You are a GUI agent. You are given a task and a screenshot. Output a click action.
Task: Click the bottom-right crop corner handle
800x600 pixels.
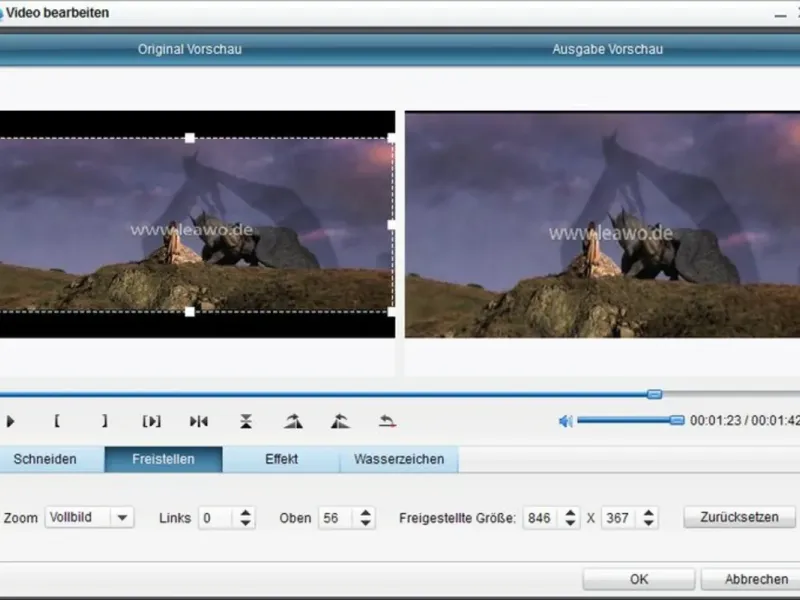(x=391, y=312)
